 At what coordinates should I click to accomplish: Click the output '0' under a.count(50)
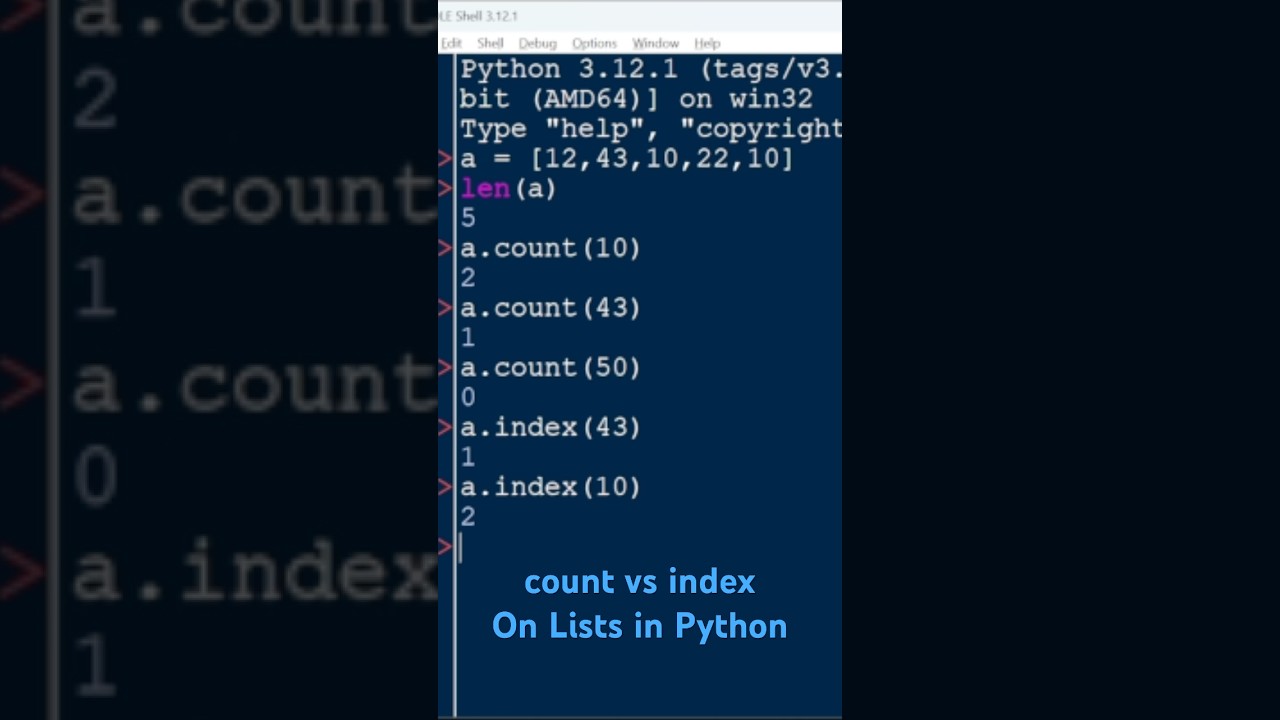[468, 398]
